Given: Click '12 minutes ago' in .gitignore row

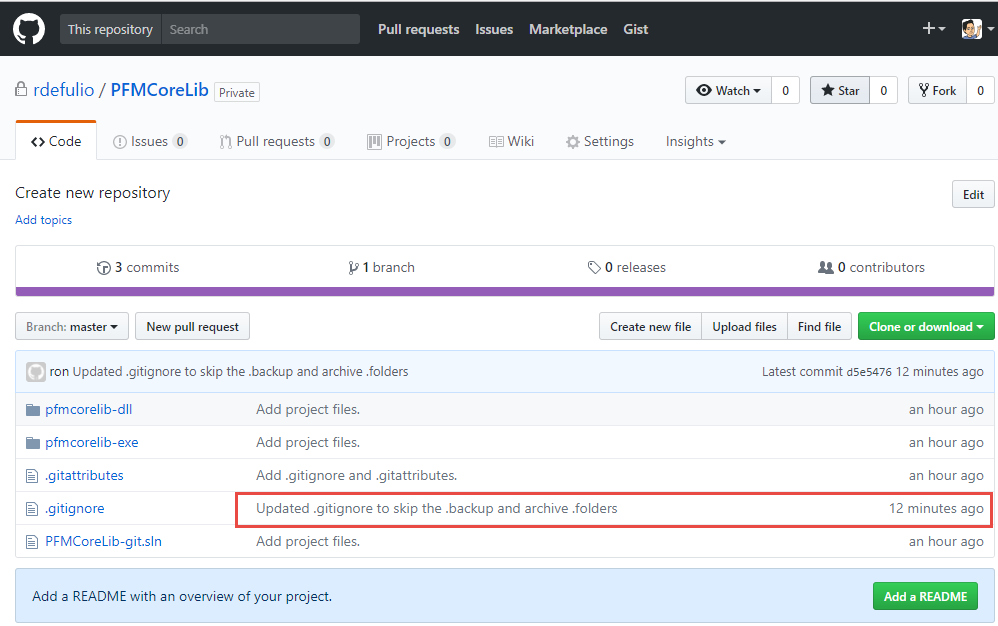Looking at the screenshot, I should [x=936, y=509].
